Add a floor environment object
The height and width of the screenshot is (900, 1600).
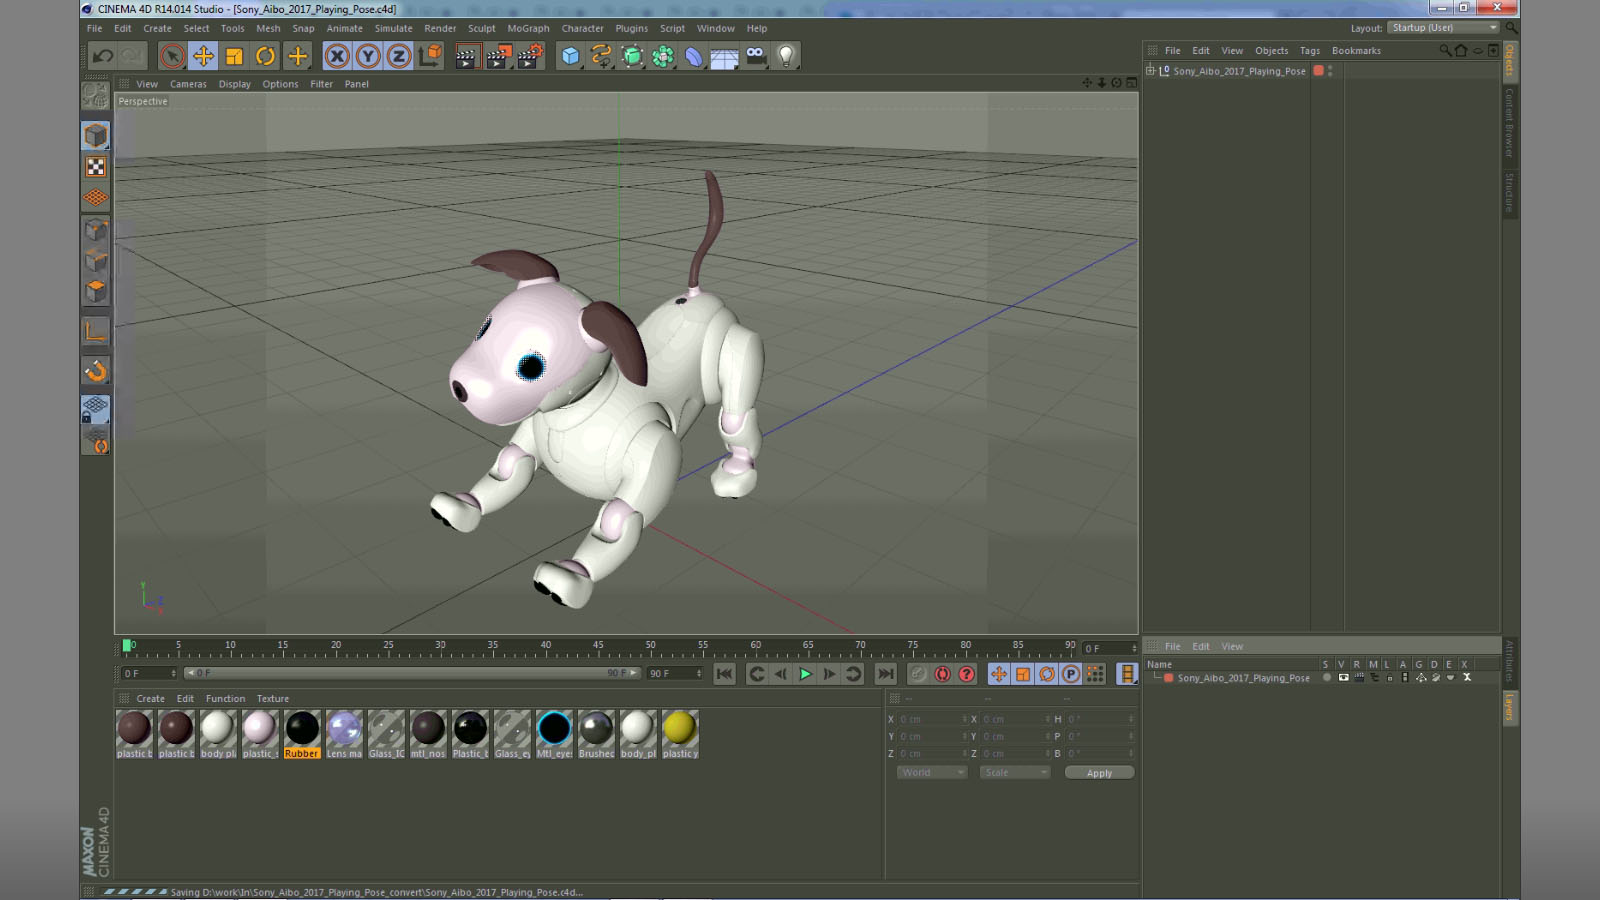coord(724,56)
